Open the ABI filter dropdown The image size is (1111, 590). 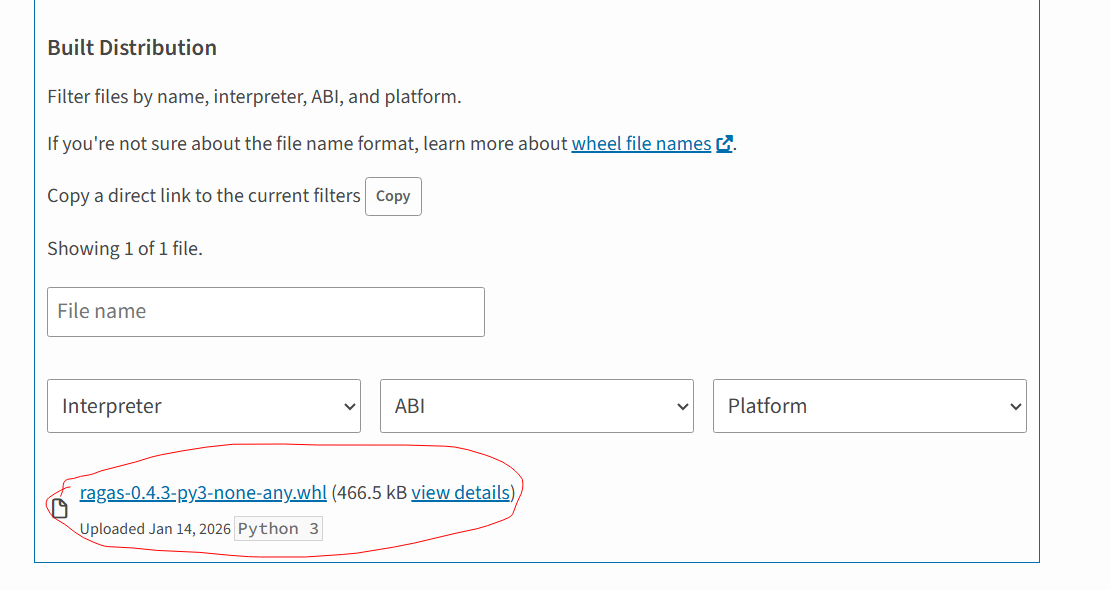pos(537,406)
